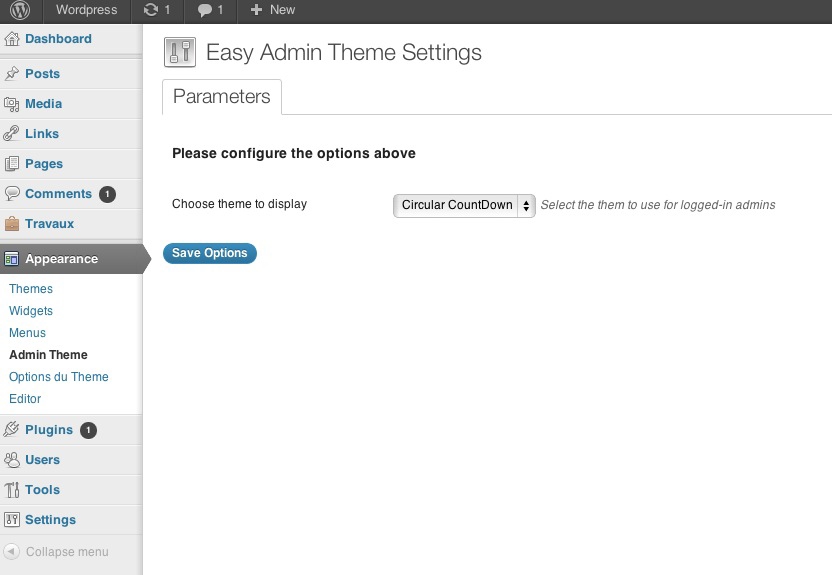
Task: Click the Wordpress site name in the admin bar
Action: (86, 10)
